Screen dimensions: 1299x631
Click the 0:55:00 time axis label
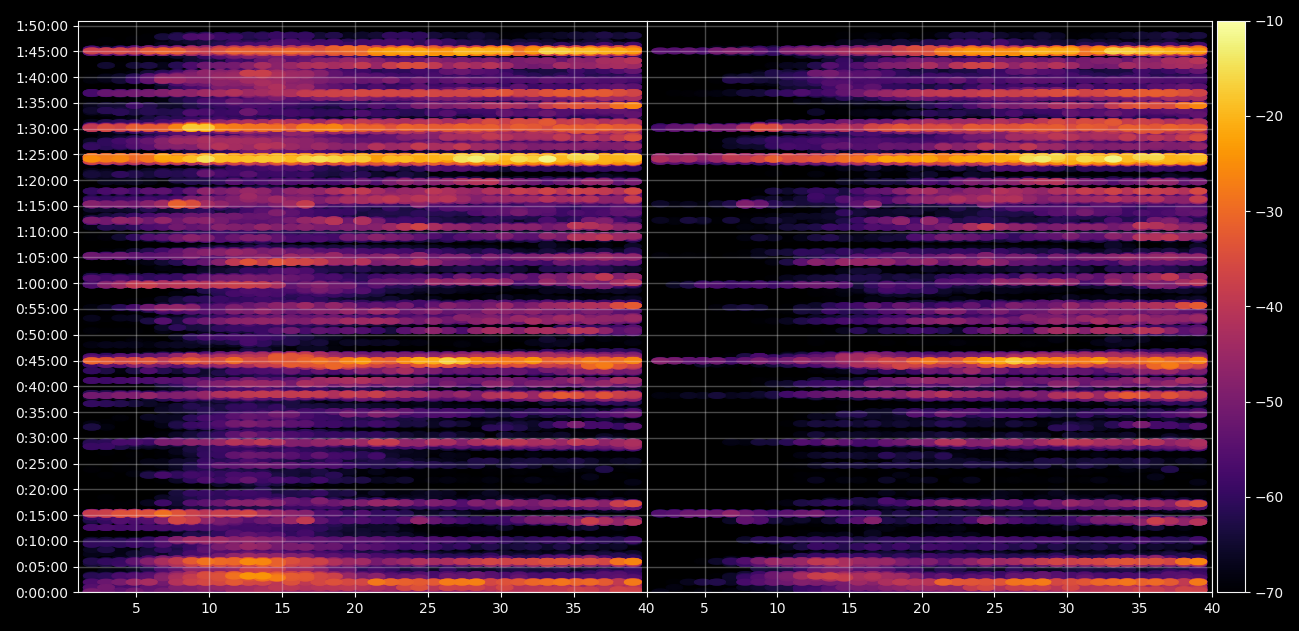[x=43, y=309]
